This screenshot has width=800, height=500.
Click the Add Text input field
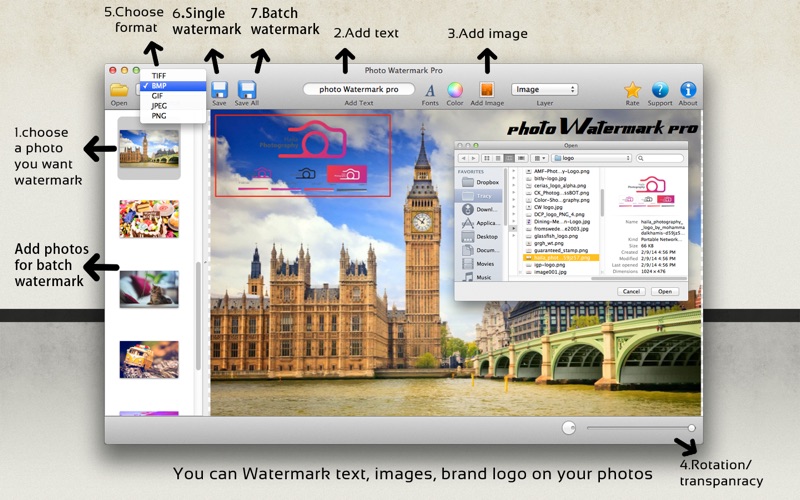tap(359, 89)
